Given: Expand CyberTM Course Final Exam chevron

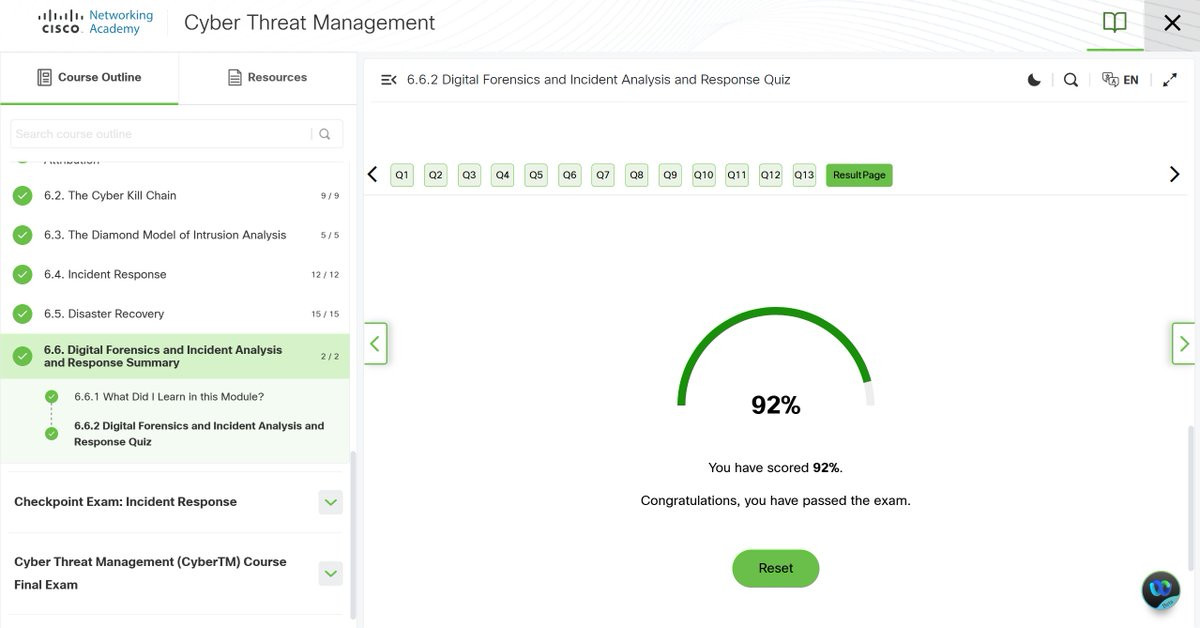Looking at the screenshot, I should [330, 573].
